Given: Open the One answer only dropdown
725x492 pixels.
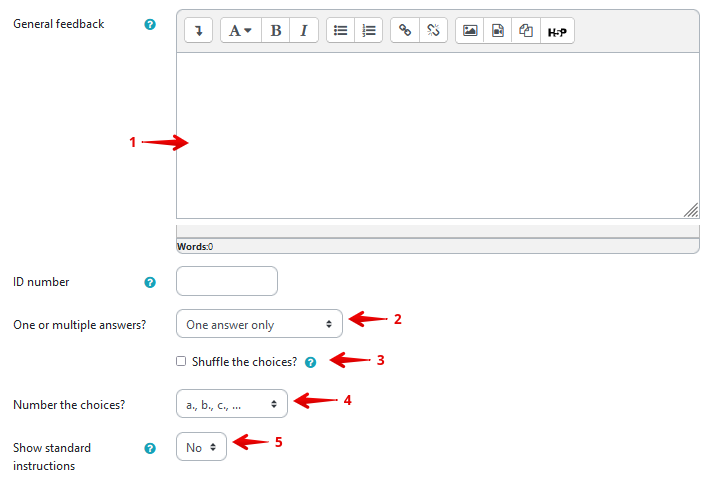Looking at the screenshot, I should (x=259, y=324).
